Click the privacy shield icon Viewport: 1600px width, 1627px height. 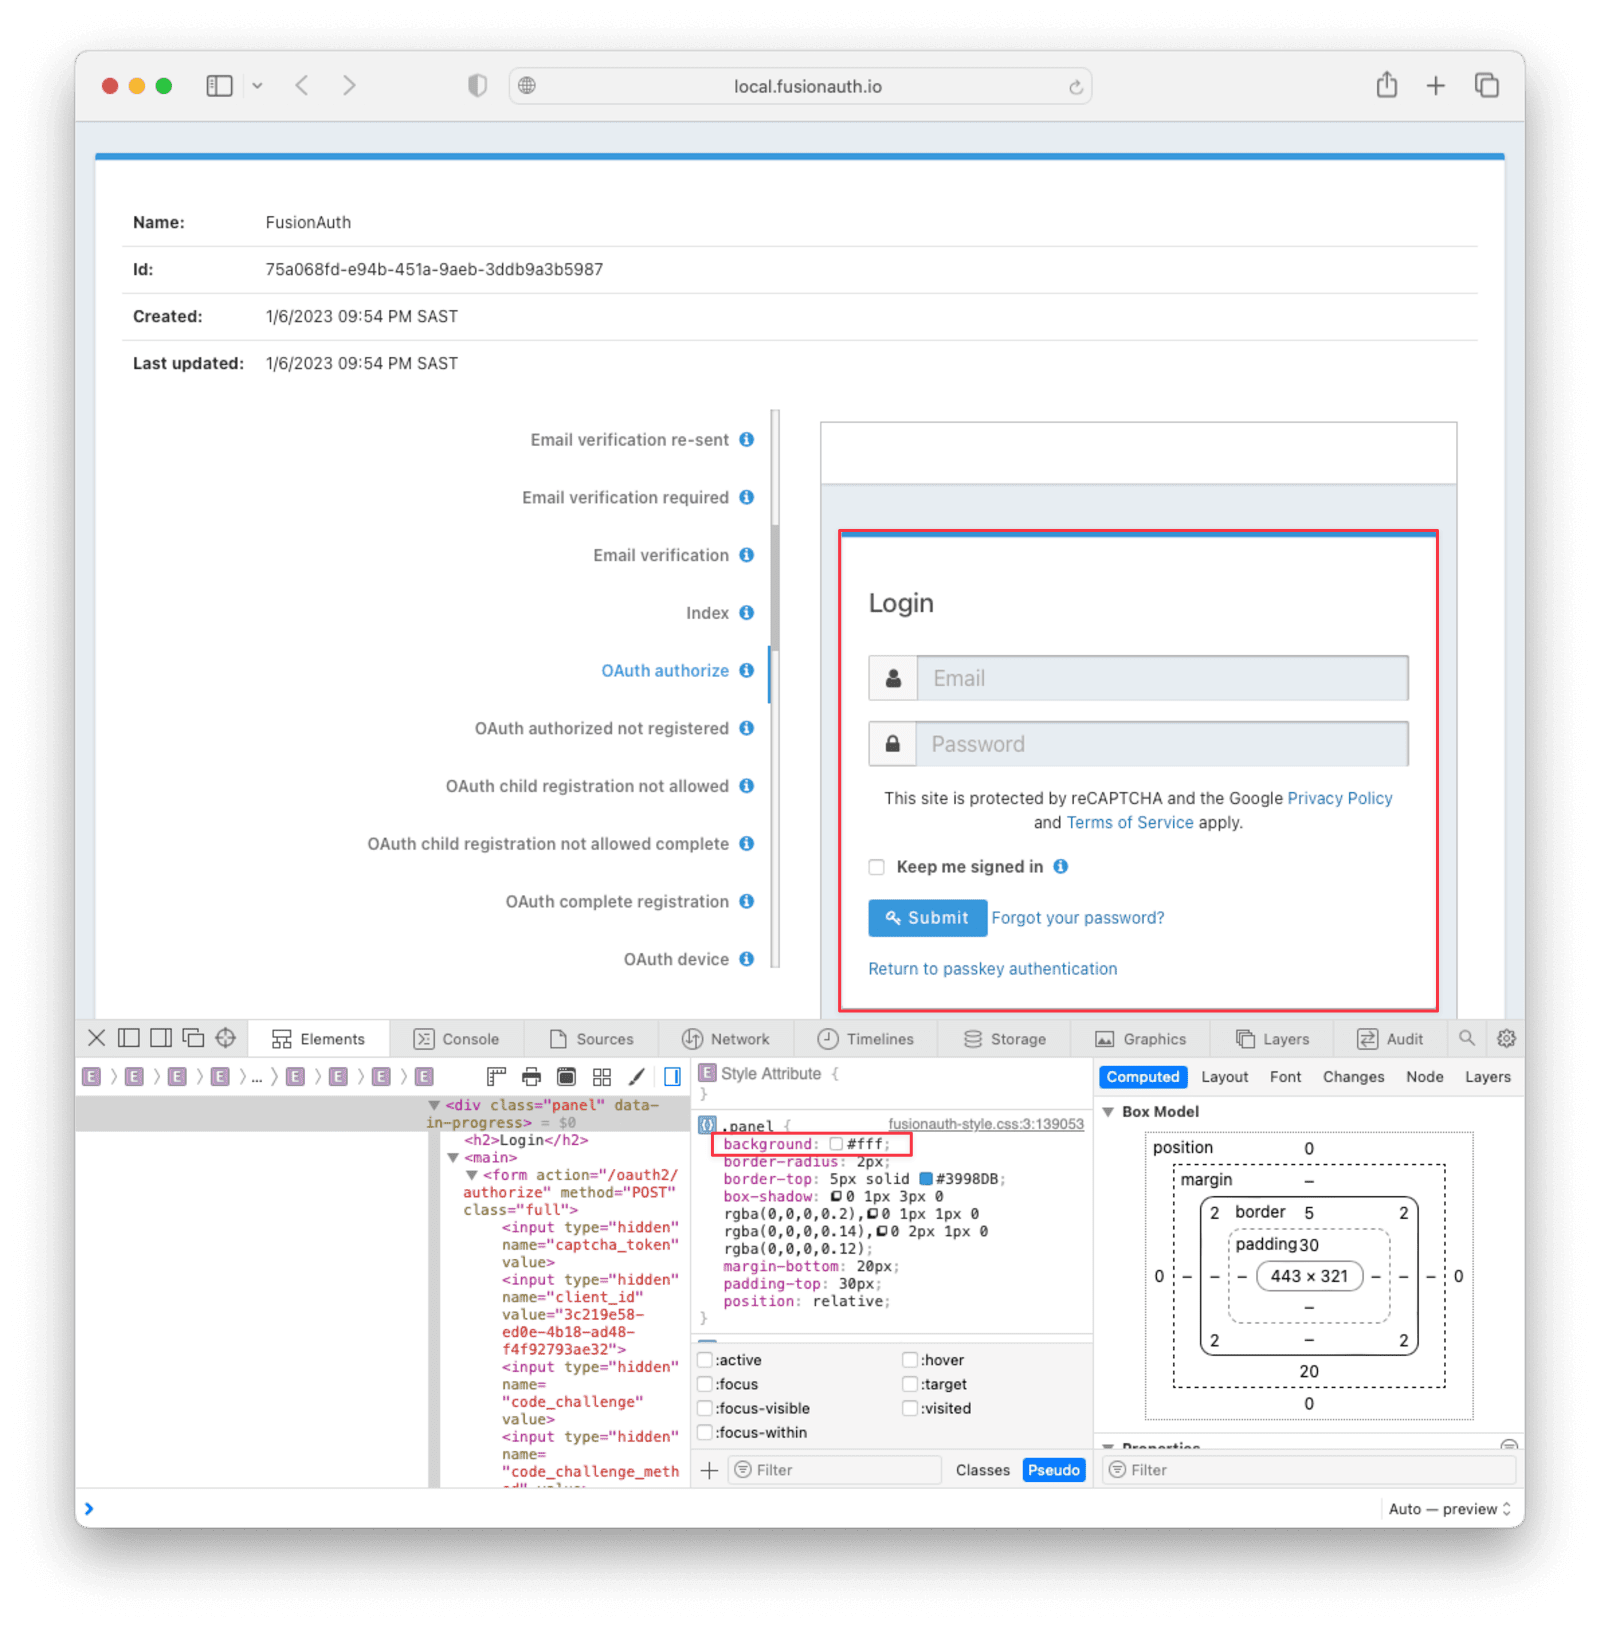[x=478, y=86]
